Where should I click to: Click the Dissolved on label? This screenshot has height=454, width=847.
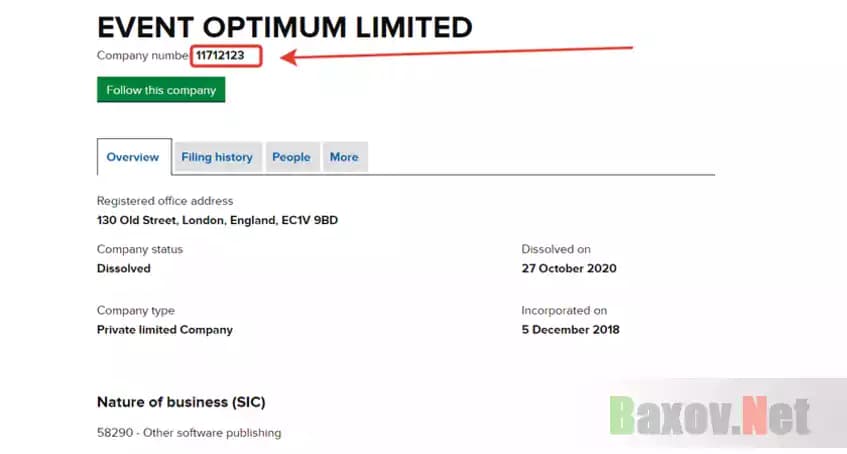556,249
